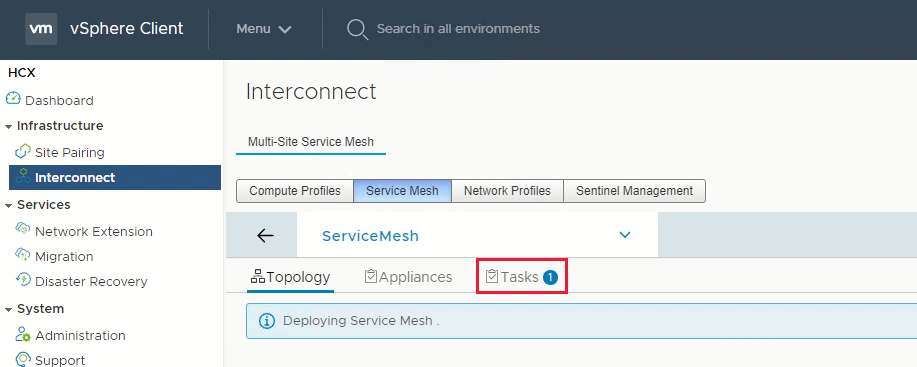Screen dimensions: 917x367
Task: Click the Administration user-gear icon
Action: tap(23, 335)
